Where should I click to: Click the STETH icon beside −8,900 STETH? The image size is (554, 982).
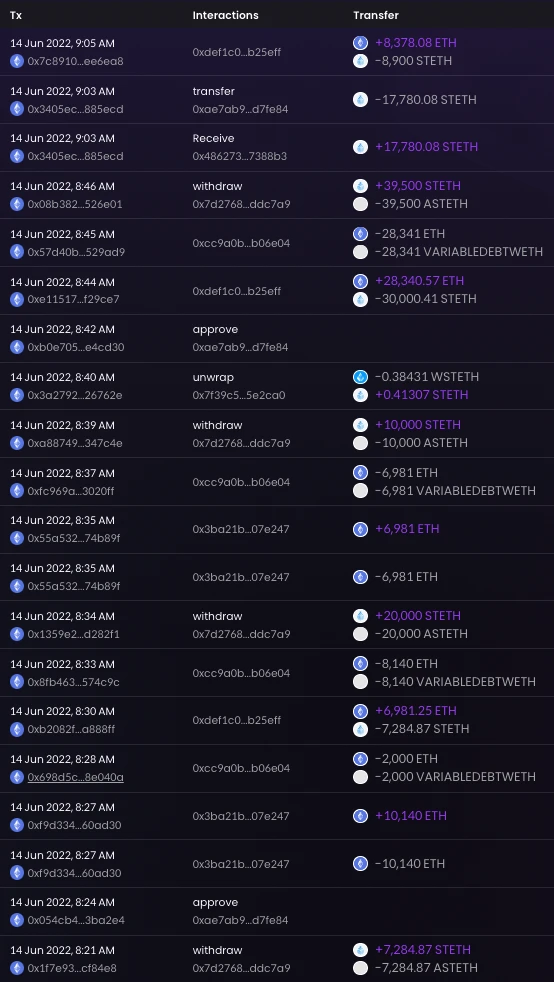tap(360, 61)
